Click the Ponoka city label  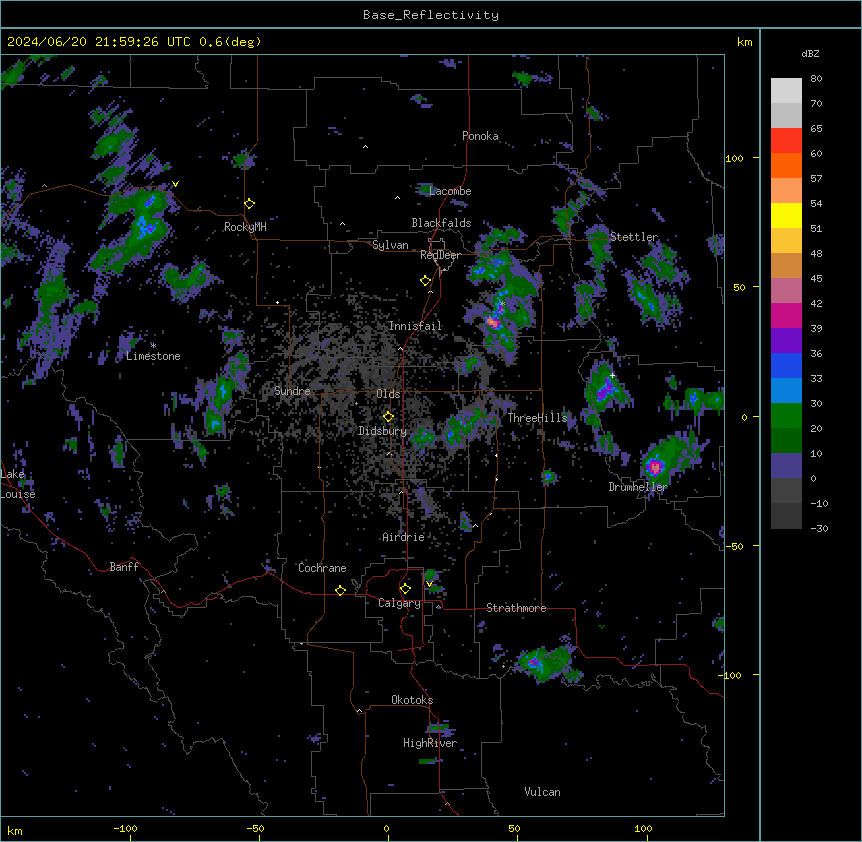point(480,136)
